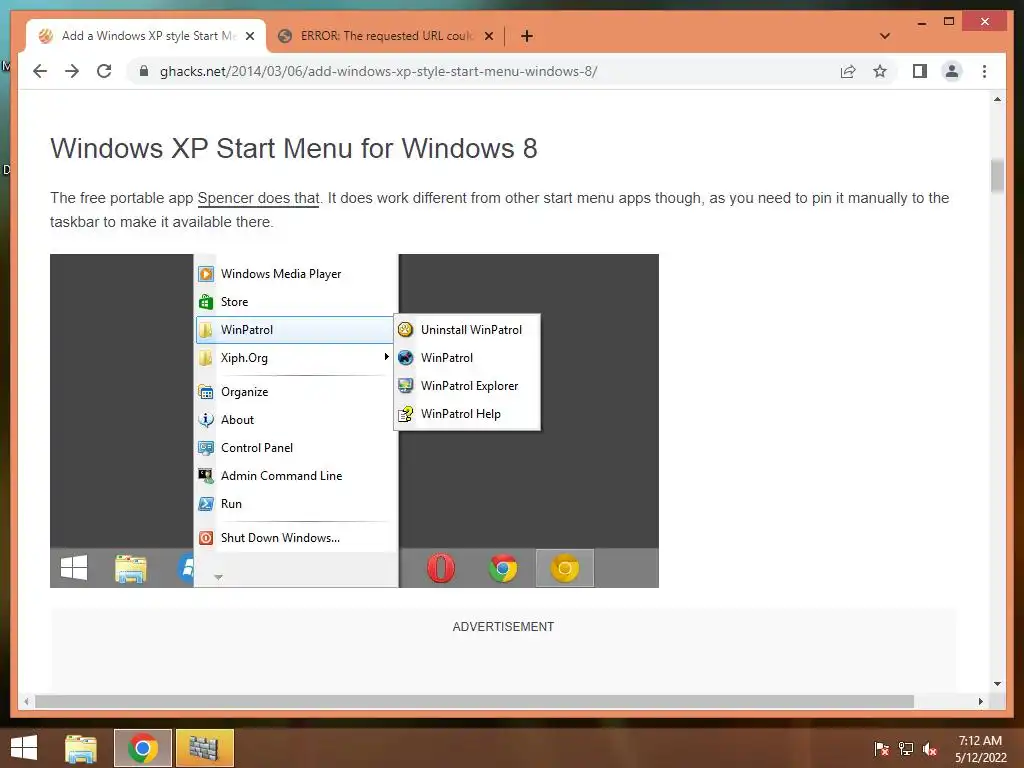Image resolution: width=1024 pixels, height=768 pixels.
Task: Click the horizontal scrollbar thumb
Action: point(474,701)
